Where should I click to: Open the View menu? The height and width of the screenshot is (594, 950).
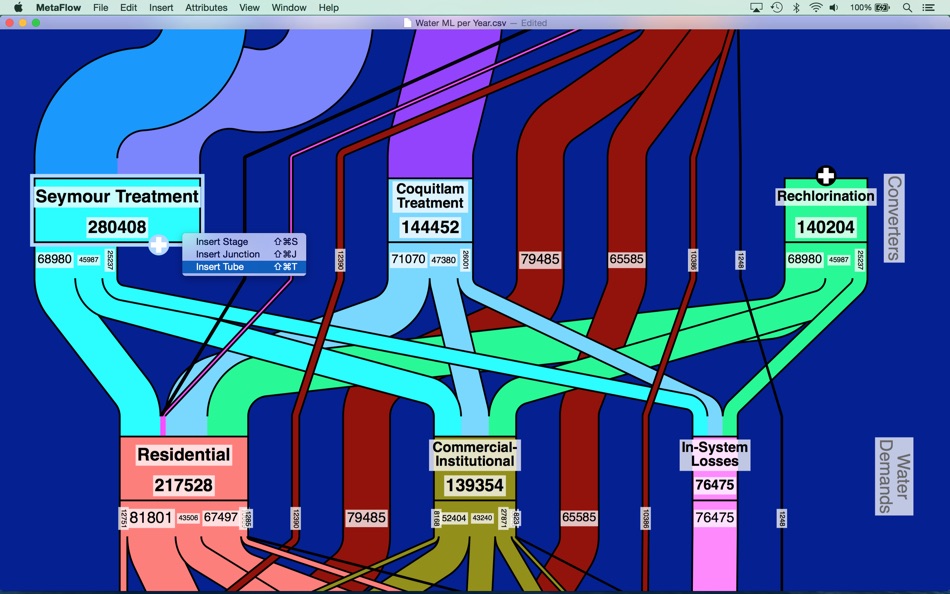coord(249,7)
